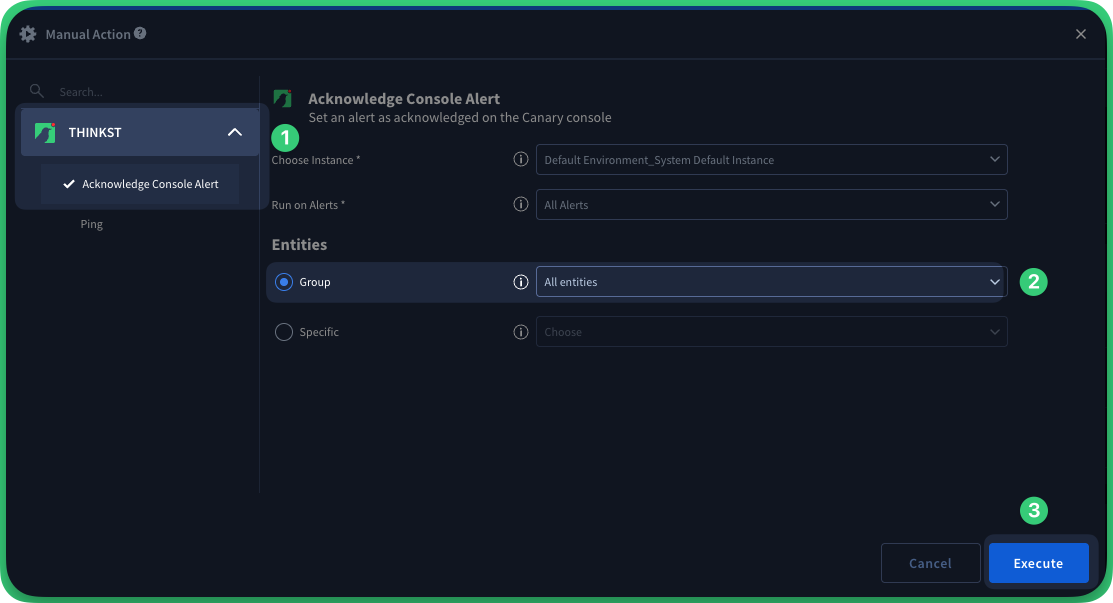Click info icon for Run on Alerts
The image size is (1113, 603).
tap(520, 205)
